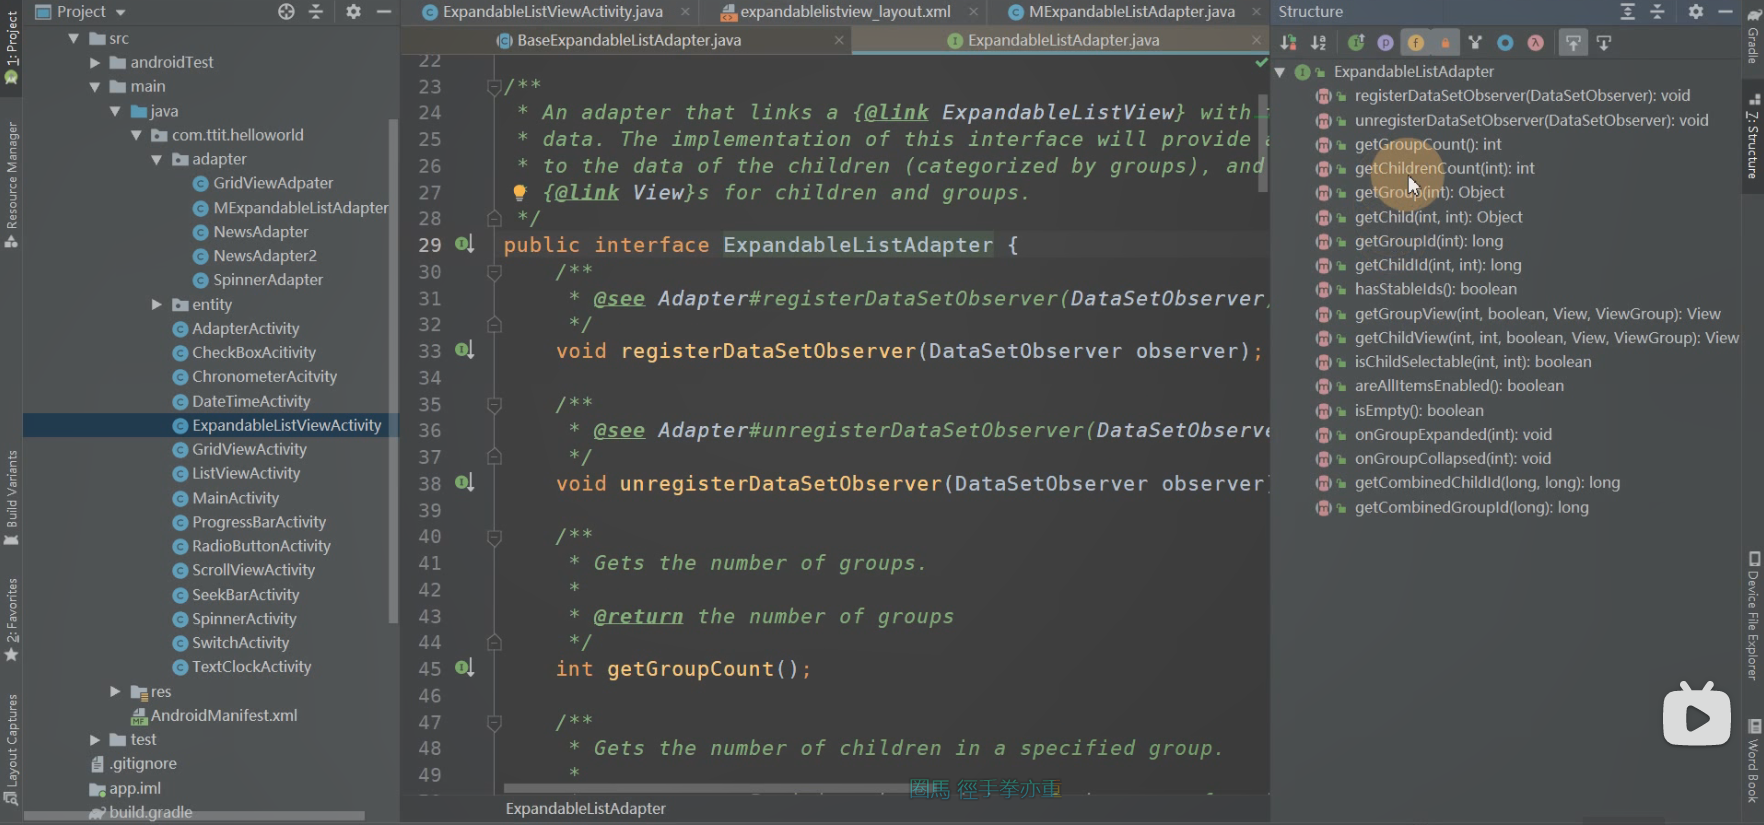Click the intention light bulb on line 27
Viewport: 1764px width, 825px height.
519,192
